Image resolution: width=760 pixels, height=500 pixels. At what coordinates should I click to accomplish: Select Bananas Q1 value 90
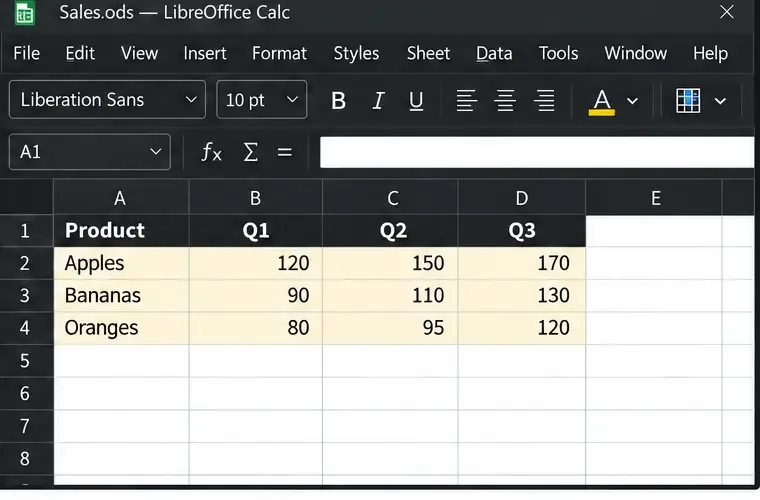pos(255,296)
